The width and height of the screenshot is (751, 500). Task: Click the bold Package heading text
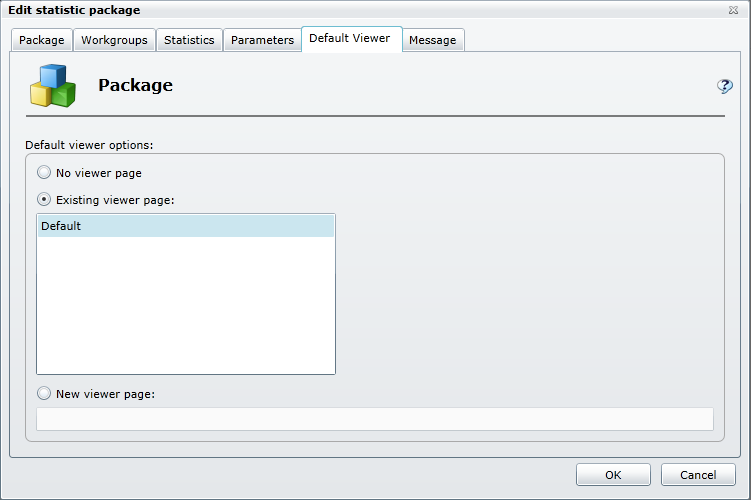click(x=135, y=86)
